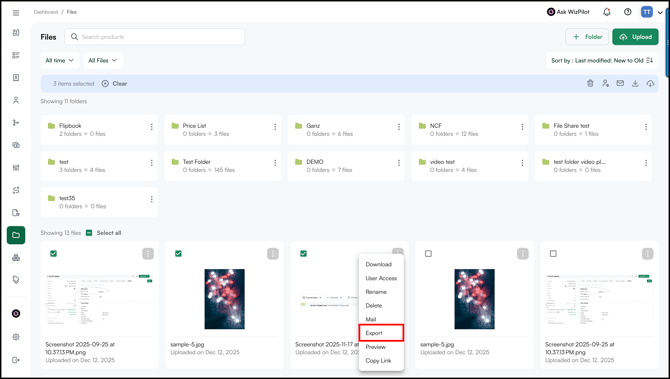The width and height of the screenshot is (670, 379).
Task: Click the download icon in selection bar
Action: [x=635, y=83]
